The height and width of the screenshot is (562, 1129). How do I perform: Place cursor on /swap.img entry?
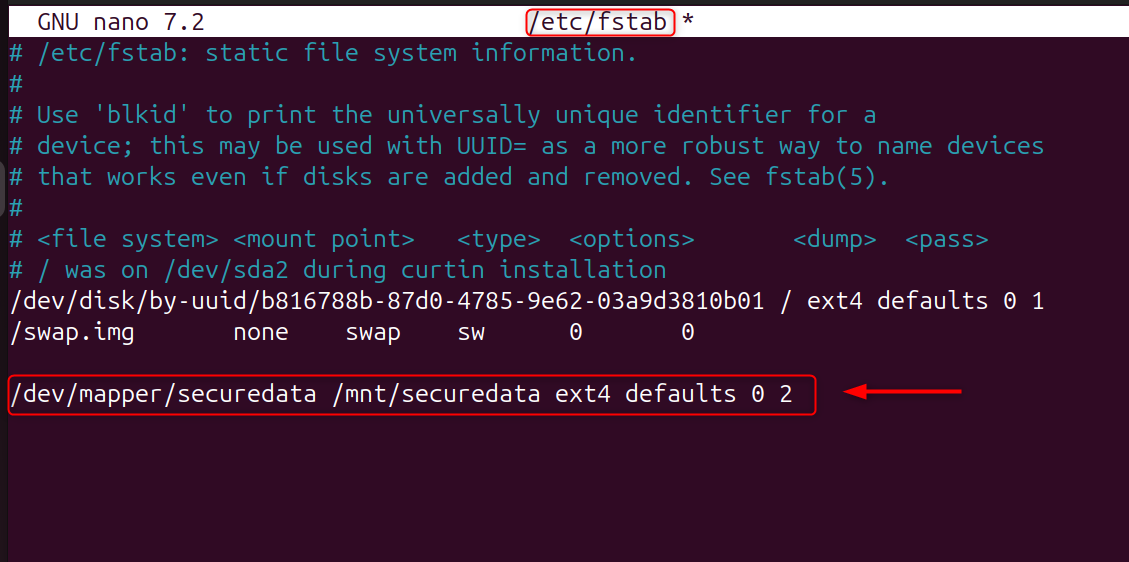pyautogui.click(x=70, y=332)
